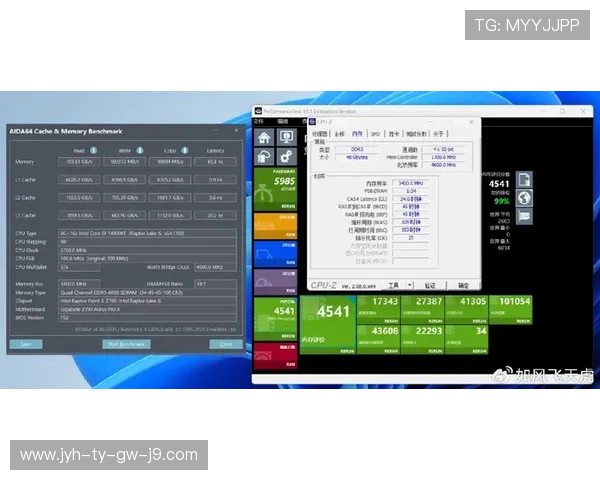The width and height of the screenshot is (600, 480).
Task: Switch to the SPD tab in CPU-Z
Action: 375,133
